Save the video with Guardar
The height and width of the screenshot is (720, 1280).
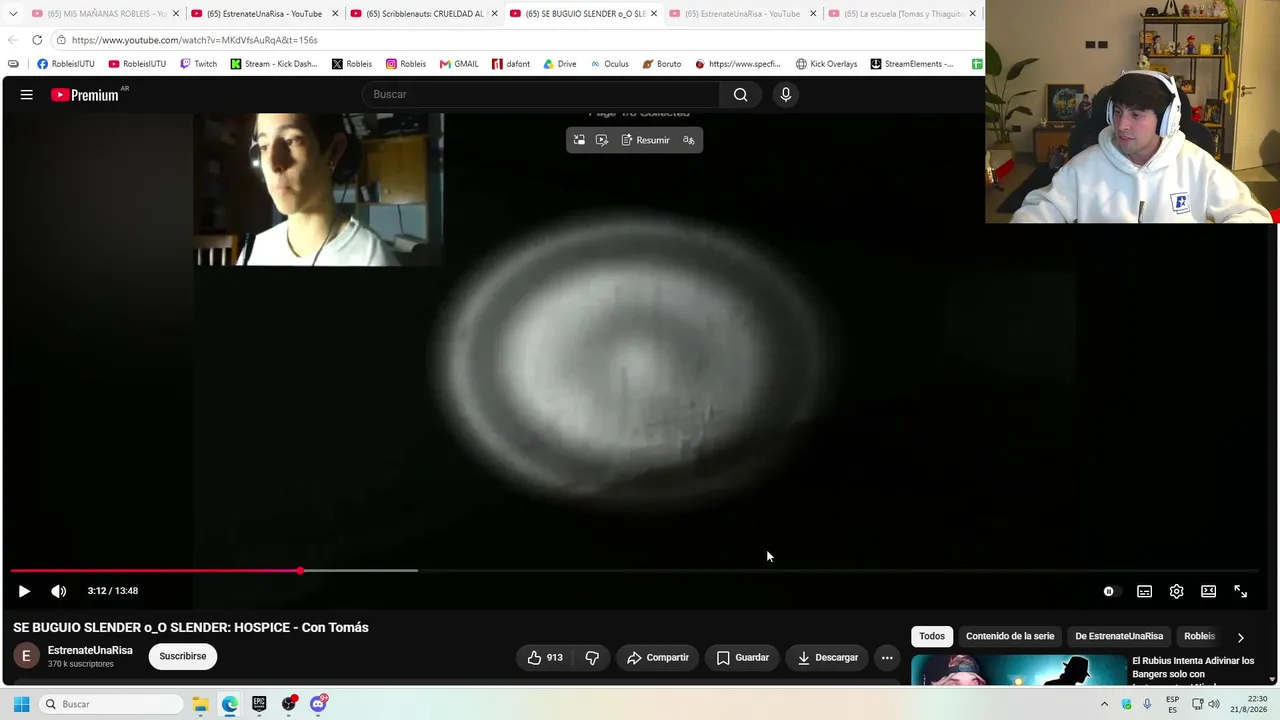click(x=743, y=657)
